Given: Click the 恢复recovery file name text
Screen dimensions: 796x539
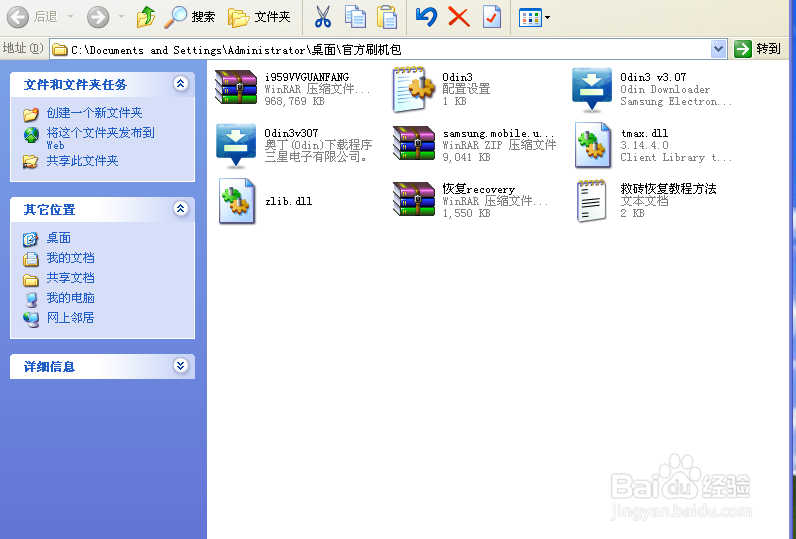Looking at the screenshot, I should [478, 189].
